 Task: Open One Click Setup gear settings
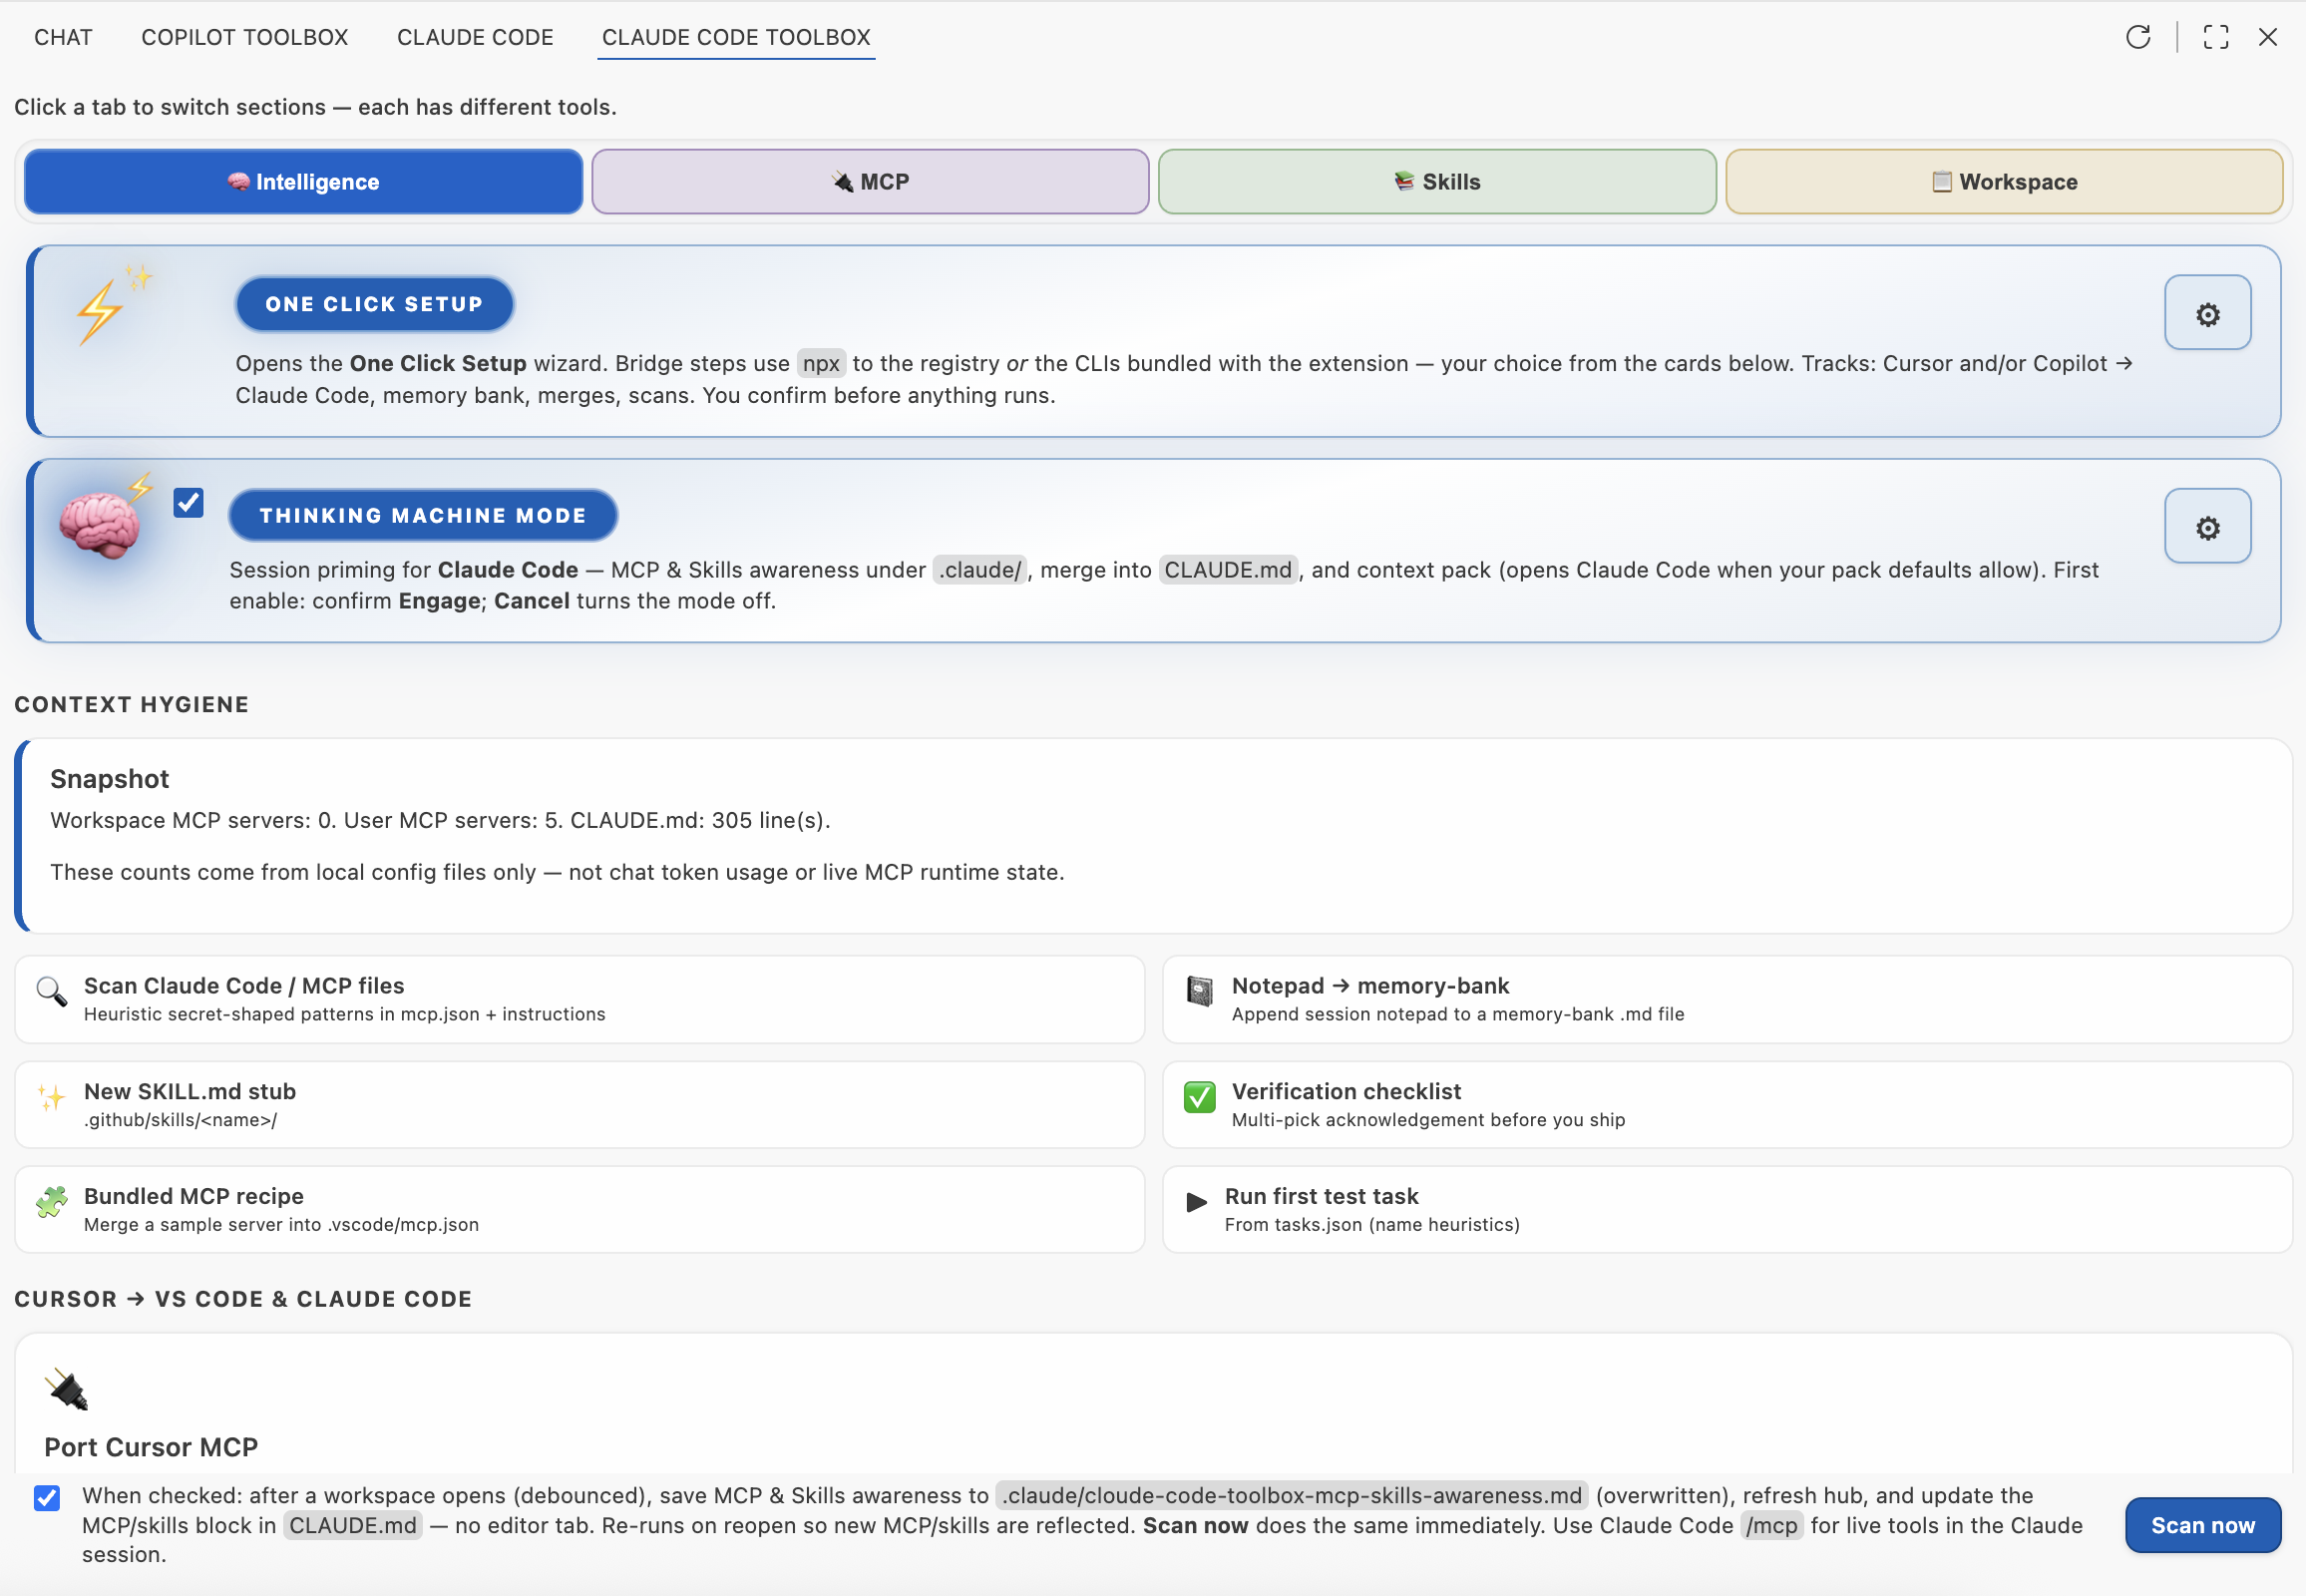2208,313
